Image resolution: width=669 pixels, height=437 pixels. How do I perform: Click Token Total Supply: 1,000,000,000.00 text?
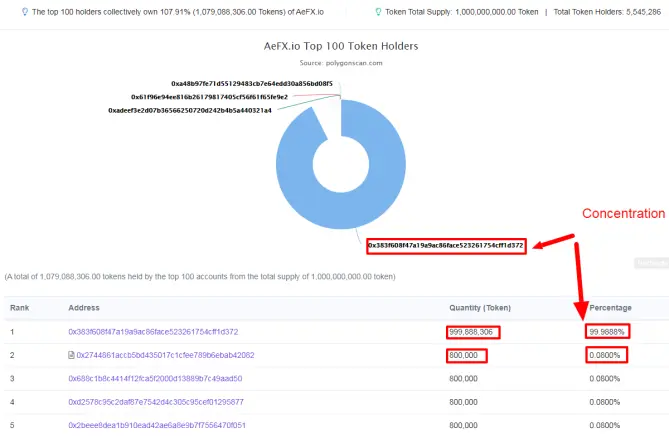point(462,12)
